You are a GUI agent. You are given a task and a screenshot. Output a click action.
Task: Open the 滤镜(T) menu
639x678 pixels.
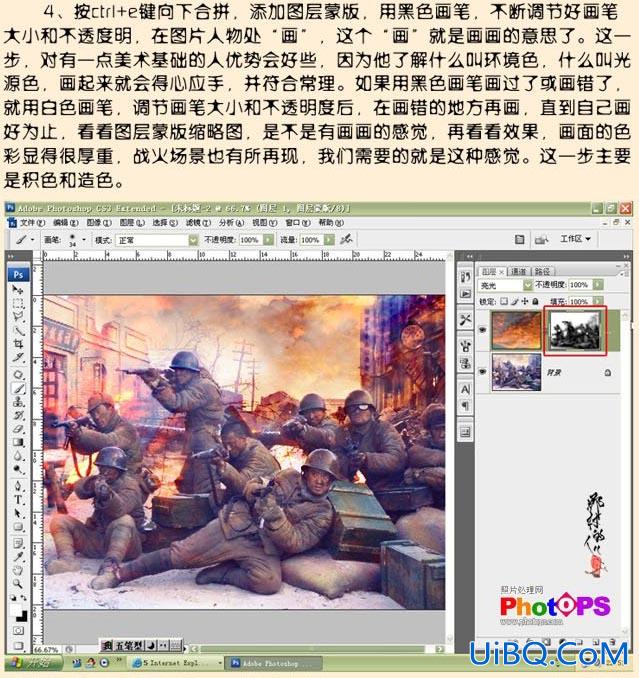click(198, 223)
